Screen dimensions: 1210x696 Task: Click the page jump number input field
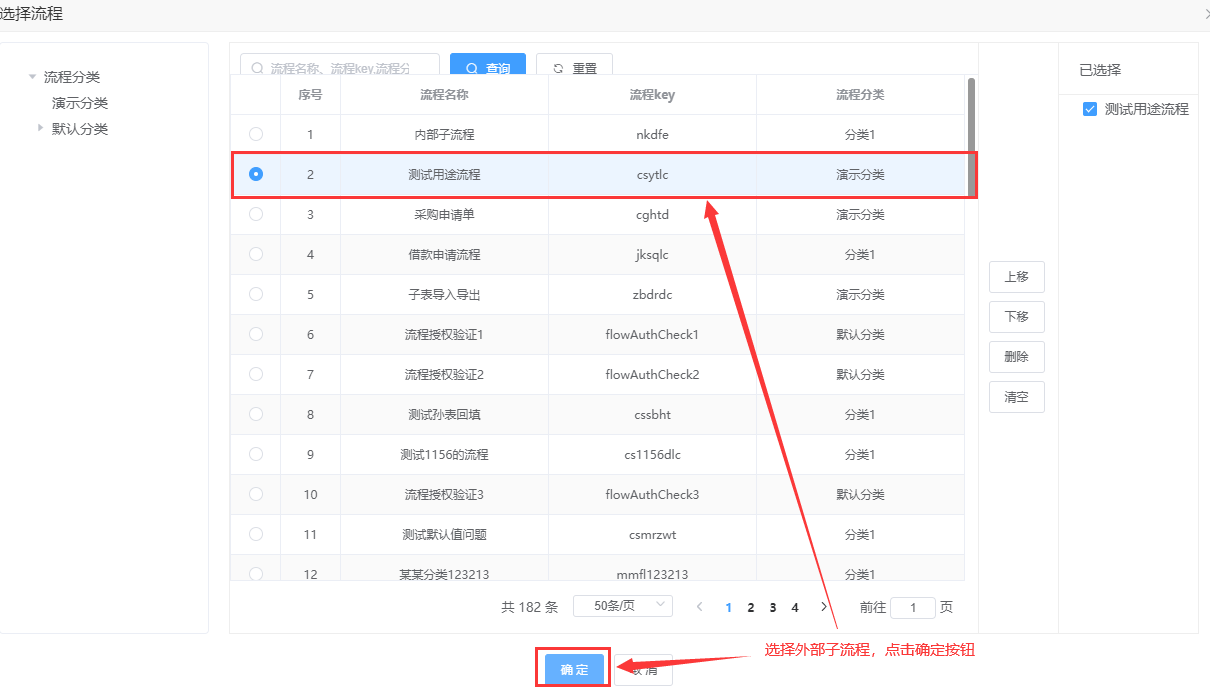(x=912, y=607)
